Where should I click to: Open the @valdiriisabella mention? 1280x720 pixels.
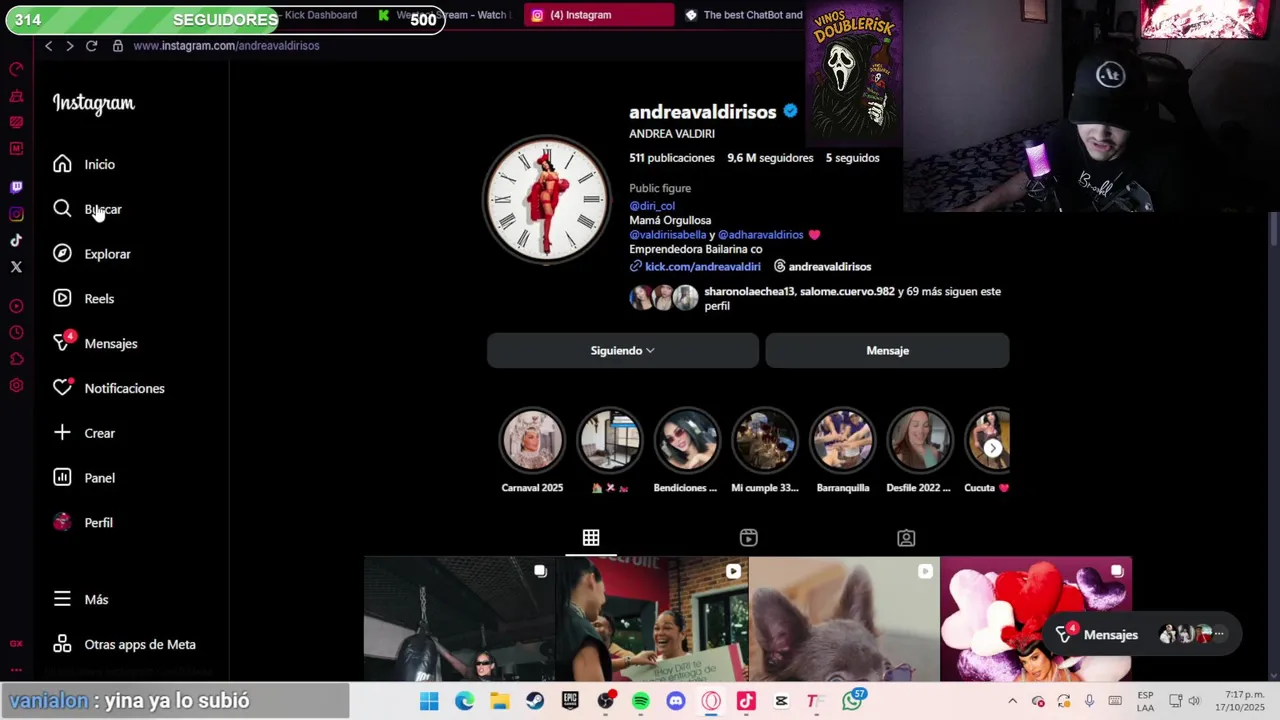668,235
